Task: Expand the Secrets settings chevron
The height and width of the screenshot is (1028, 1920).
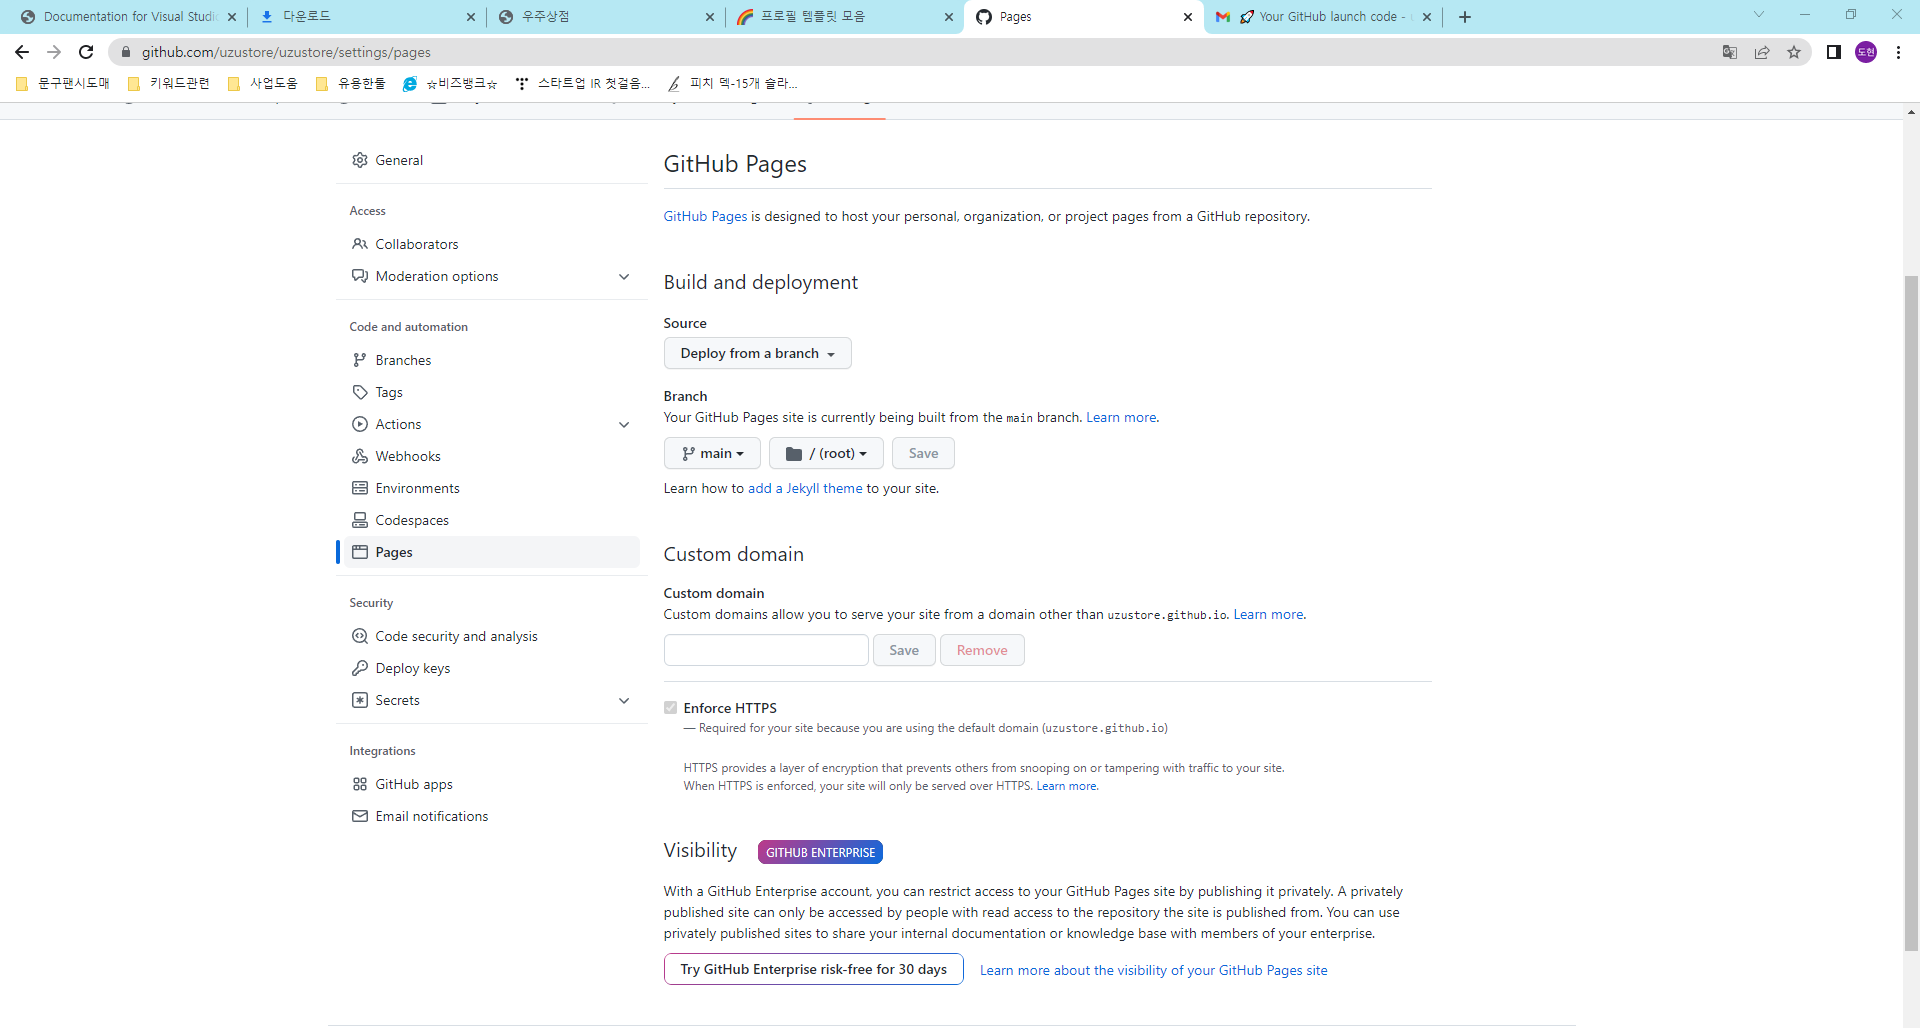Action: (624, 700)
